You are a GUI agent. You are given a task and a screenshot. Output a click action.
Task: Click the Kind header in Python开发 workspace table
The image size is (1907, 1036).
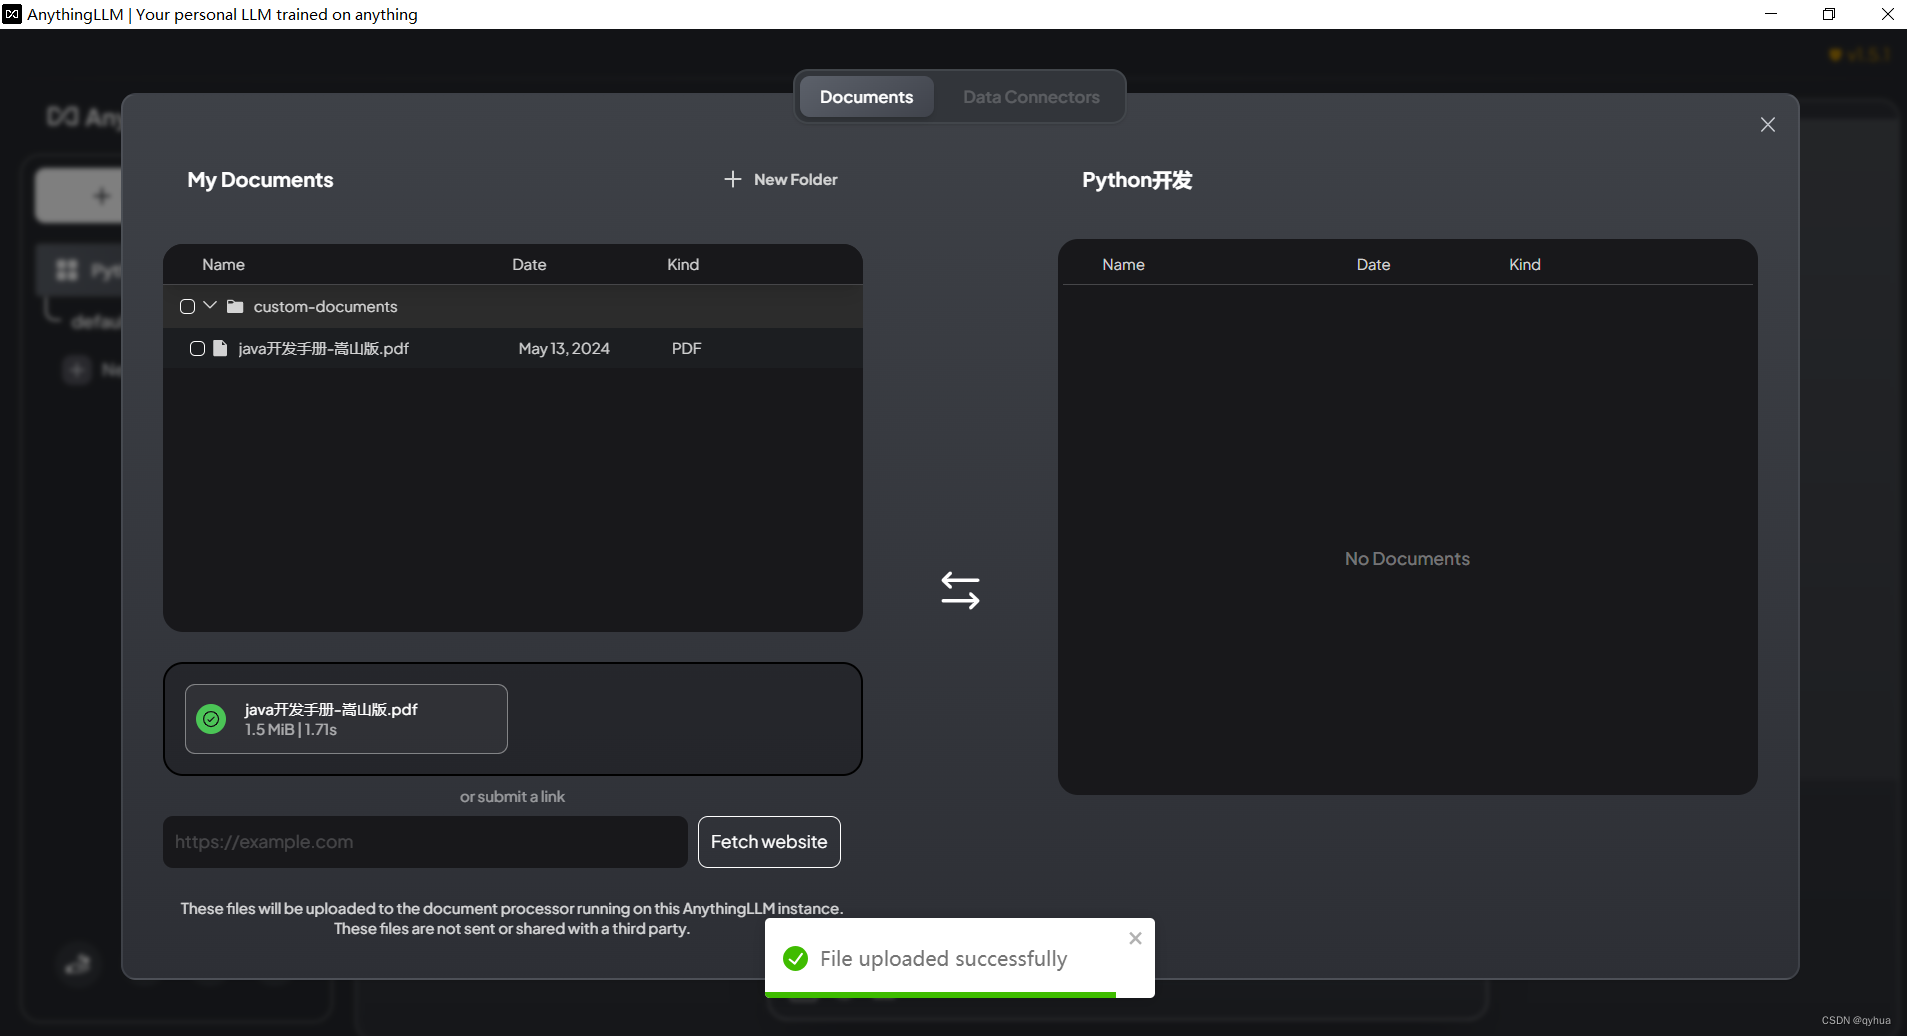[1525, 265]
